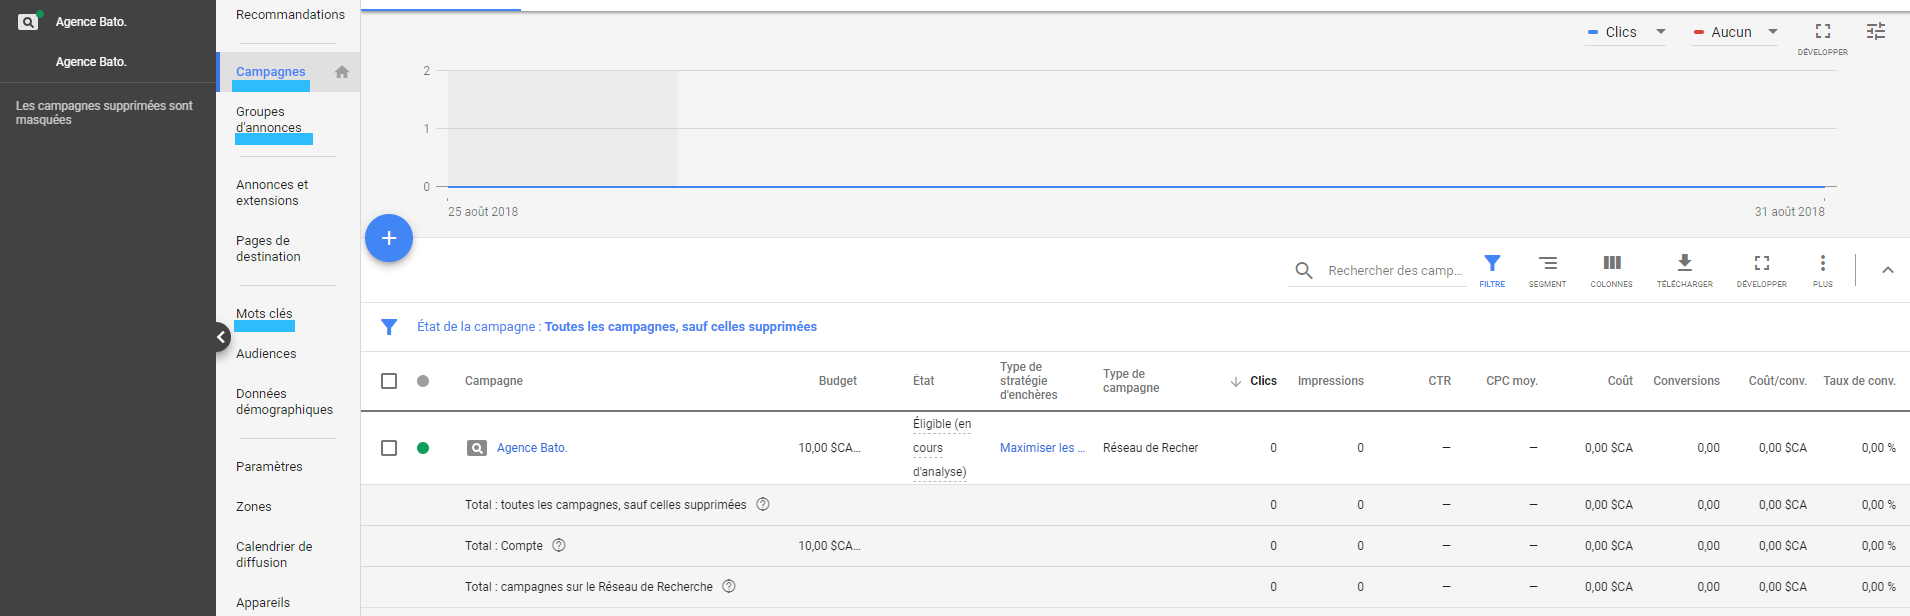
Task: Open Appareils in sidebar
Action: click(x=263, y=603)
